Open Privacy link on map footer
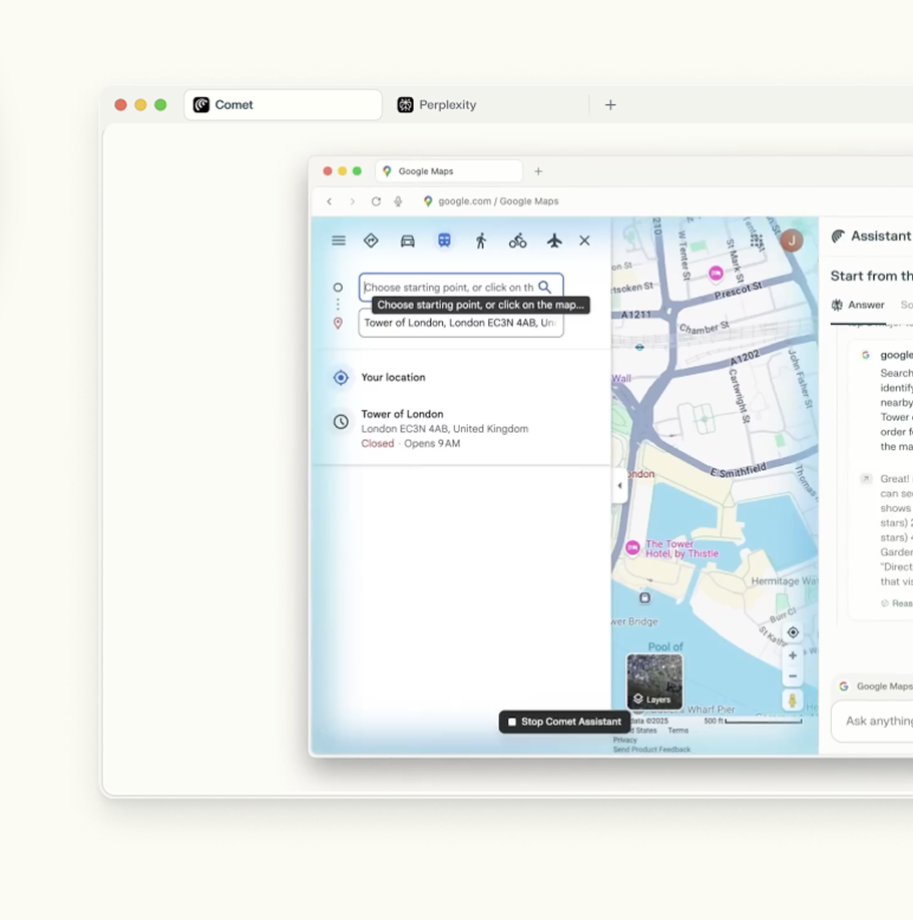 coord(625,740)
